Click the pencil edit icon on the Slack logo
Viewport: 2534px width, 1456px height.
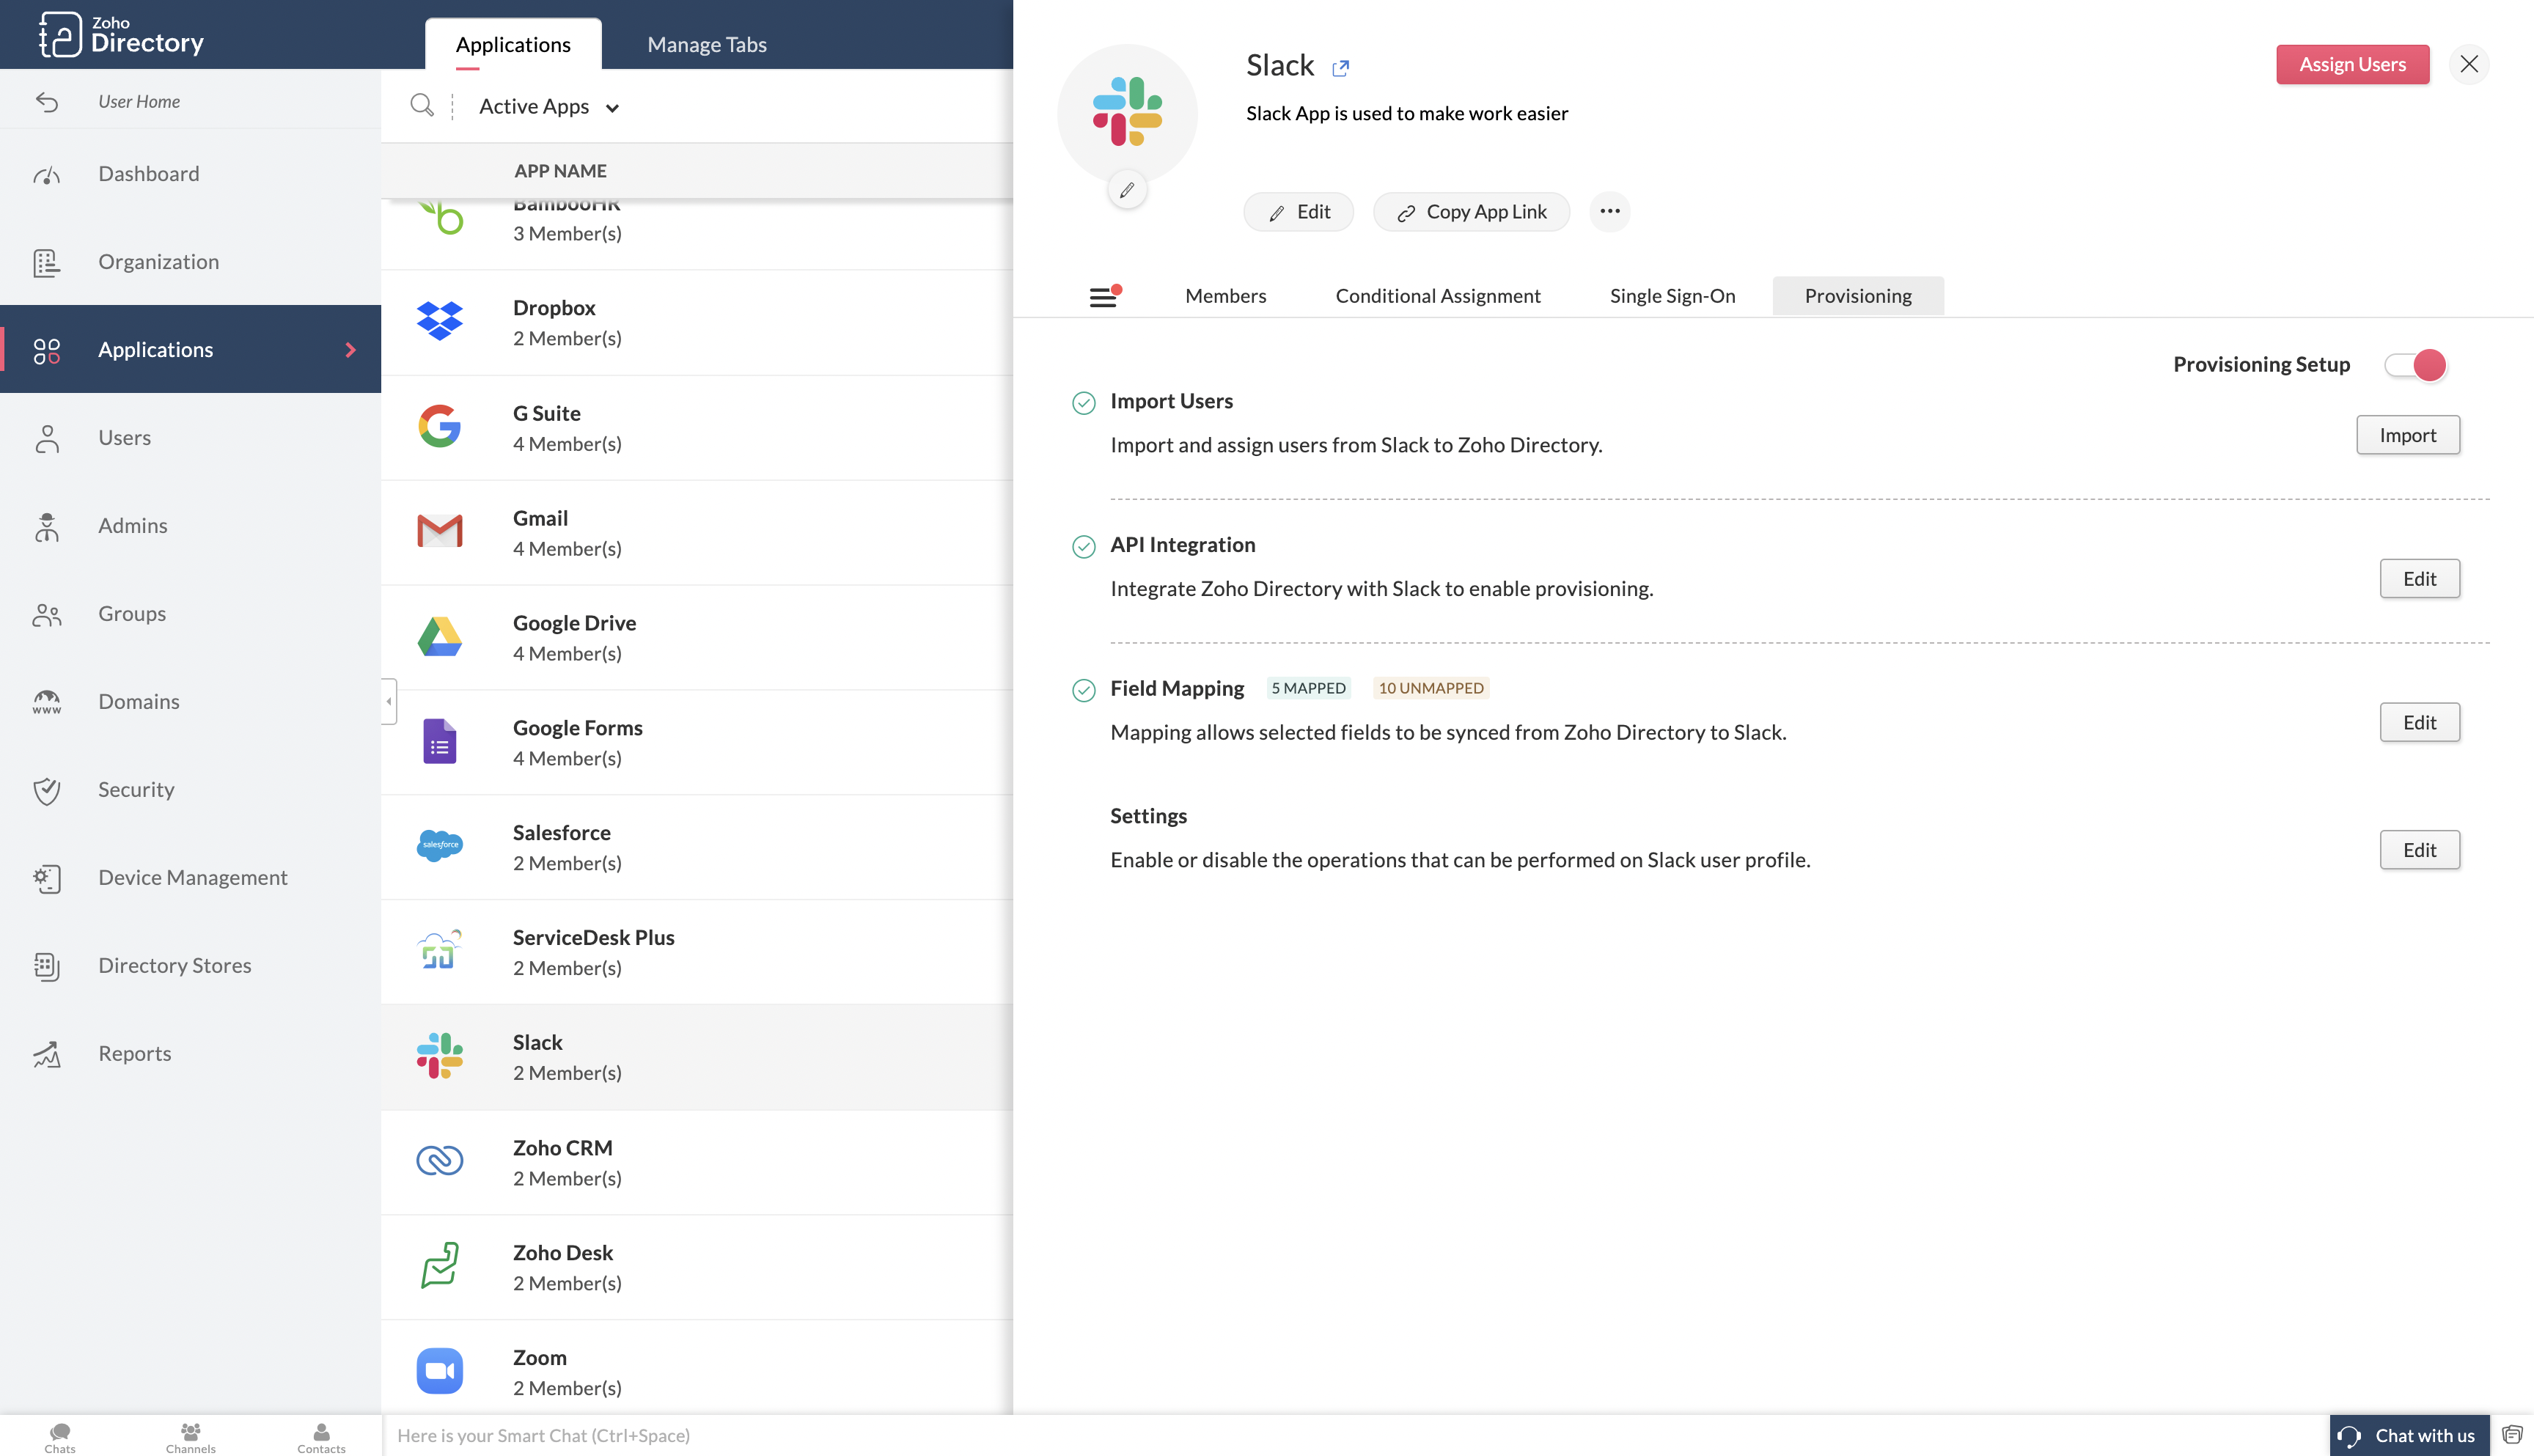(x=1127, y=189)
